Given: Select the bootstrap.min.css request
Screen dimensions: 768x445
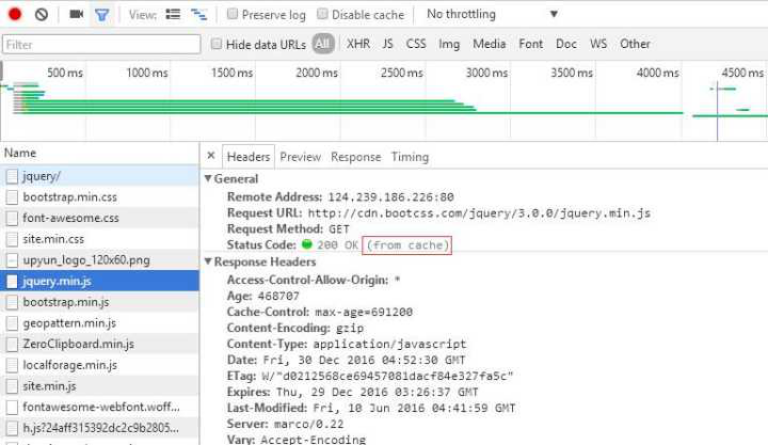Looking at the screenshot, I should 99,197.
